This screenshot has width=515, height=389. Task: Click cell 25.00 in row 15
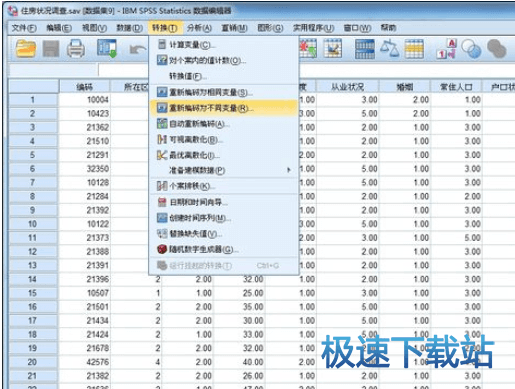click(x=240, y=293)
